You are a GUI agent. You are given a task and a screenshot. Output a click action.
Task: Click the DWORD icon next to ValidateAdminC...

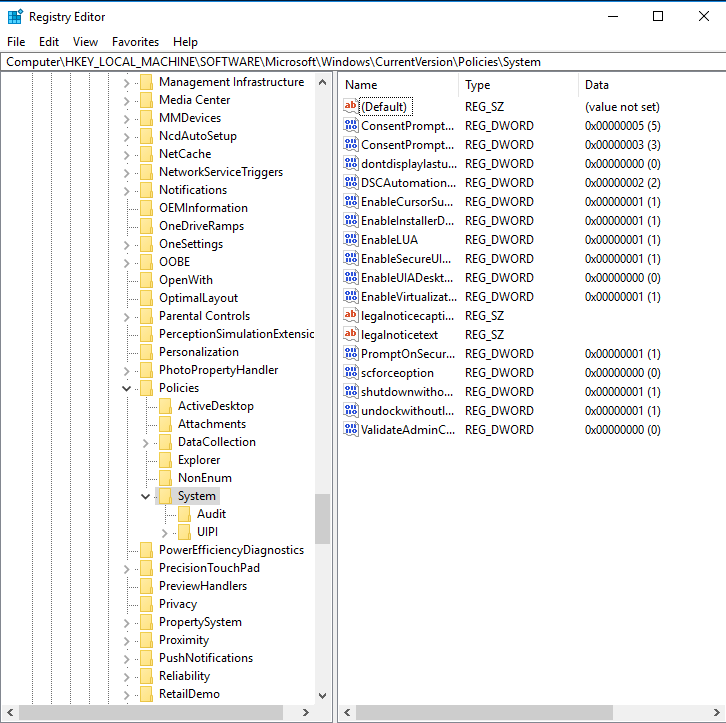(350, 429)
